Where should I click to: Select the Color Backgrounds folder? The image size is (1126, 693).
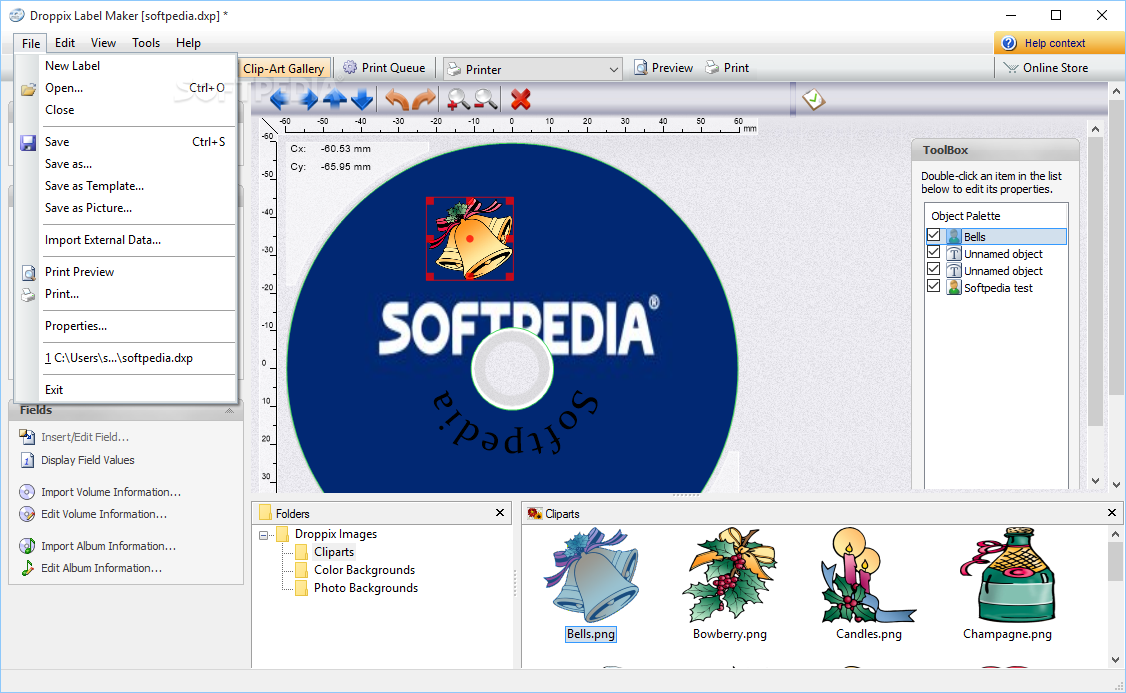click(x=364, y=570)
